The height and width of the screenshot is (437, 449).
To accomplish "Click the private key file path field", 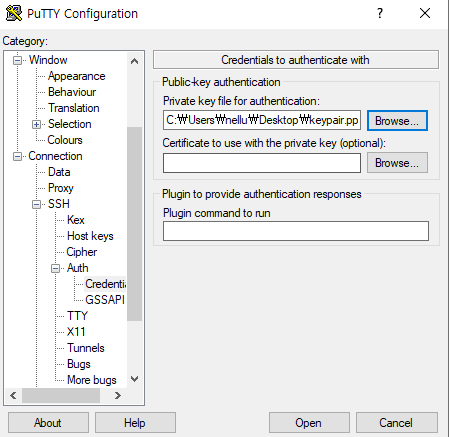I will pos(262,120).
